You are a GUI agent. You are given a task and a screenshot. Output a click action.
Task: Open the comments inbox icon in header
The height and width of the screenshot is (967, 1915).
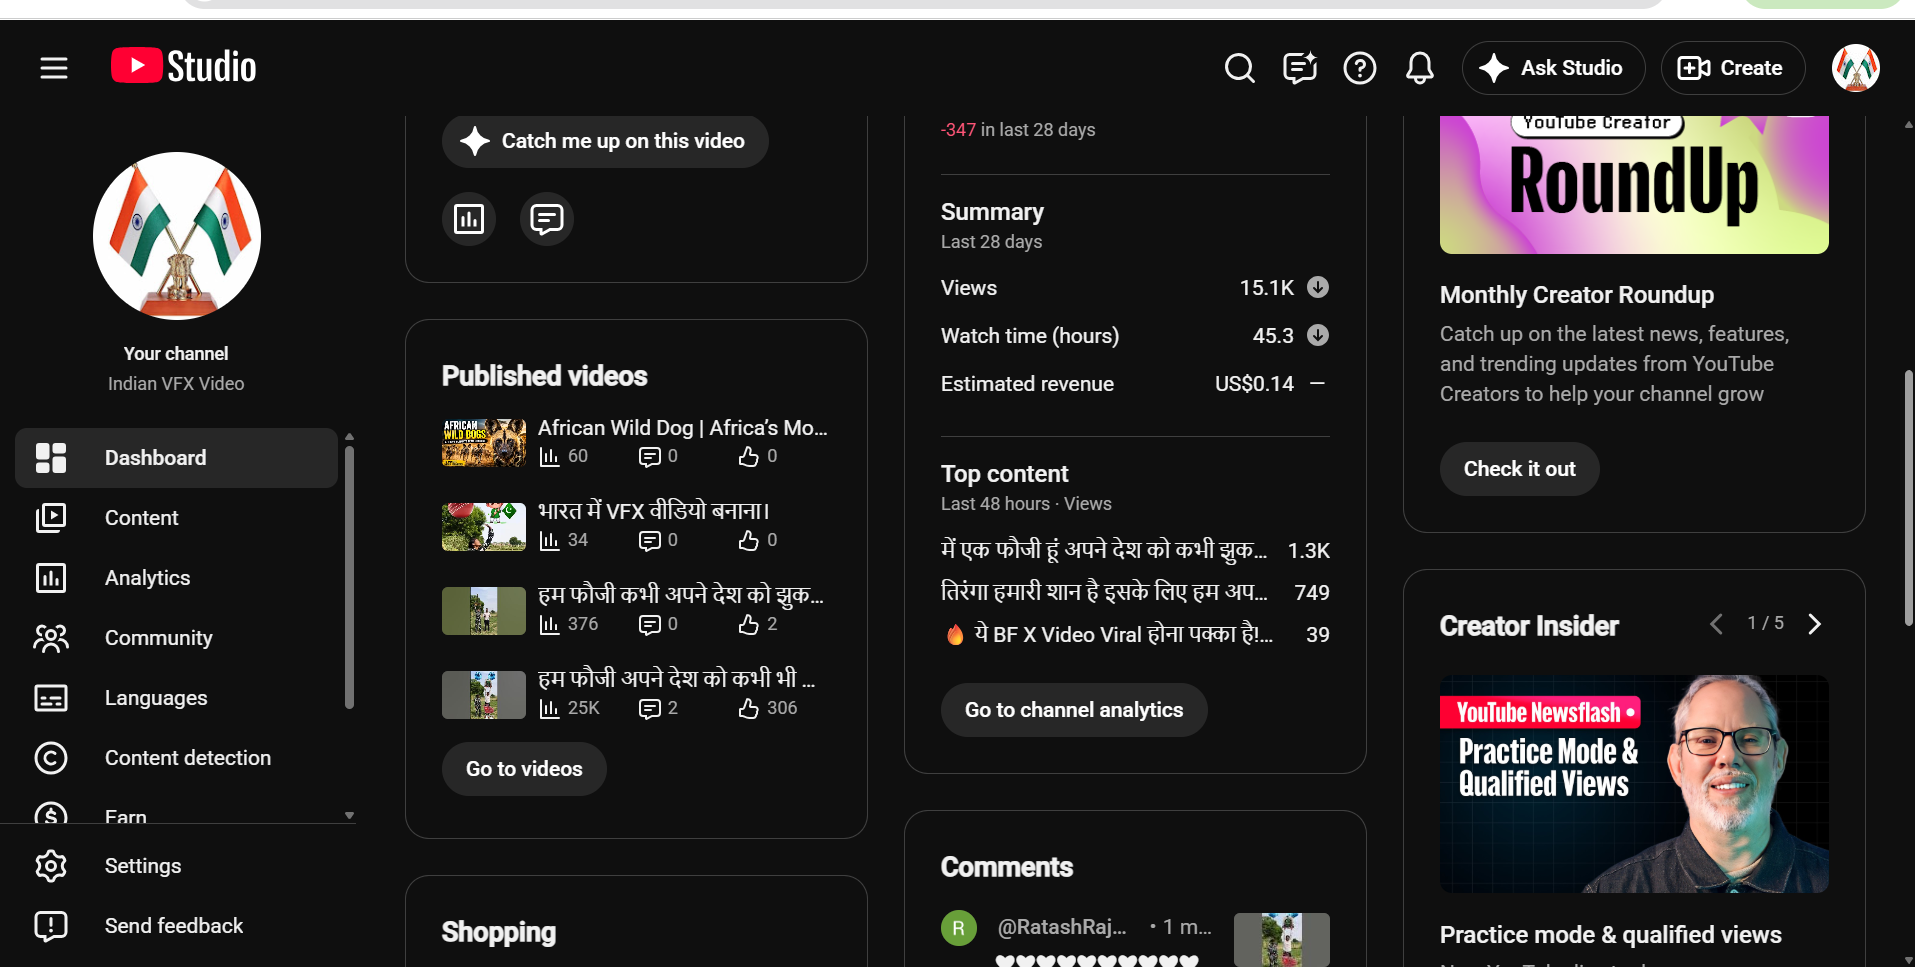(1299, 68)
